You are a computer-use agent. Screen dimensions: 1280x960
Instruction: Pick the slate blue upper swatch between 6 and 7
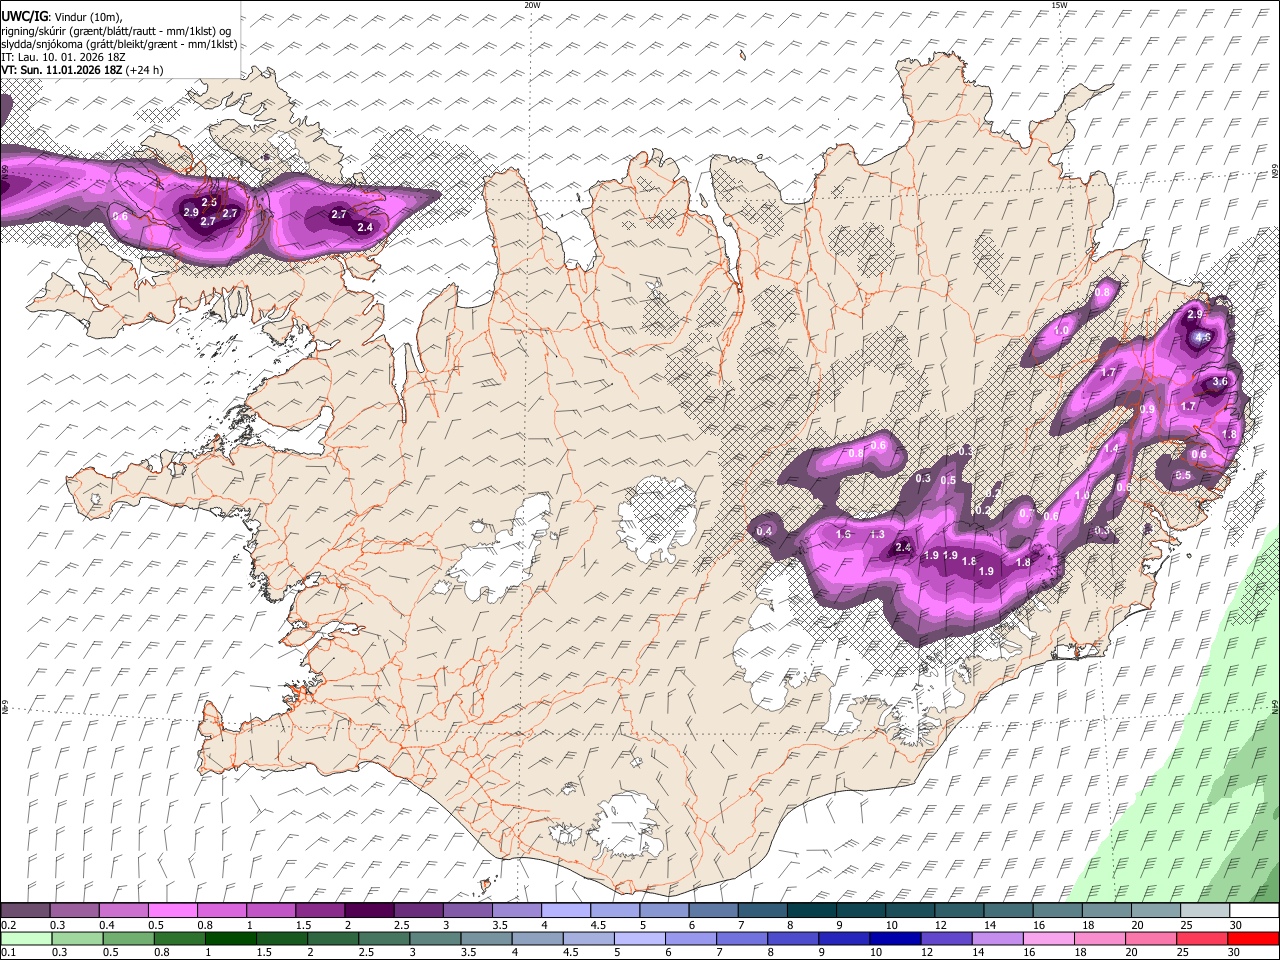[713, 911]
